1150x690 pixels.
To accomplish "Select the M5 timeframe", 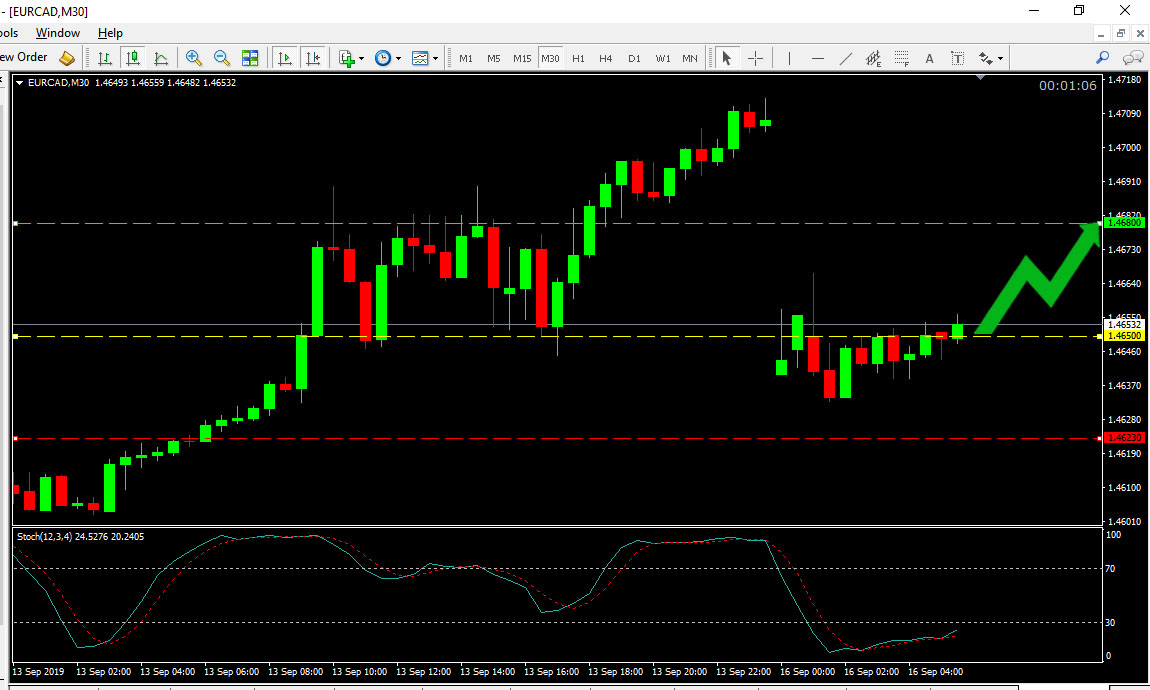I will coord(494,58).
